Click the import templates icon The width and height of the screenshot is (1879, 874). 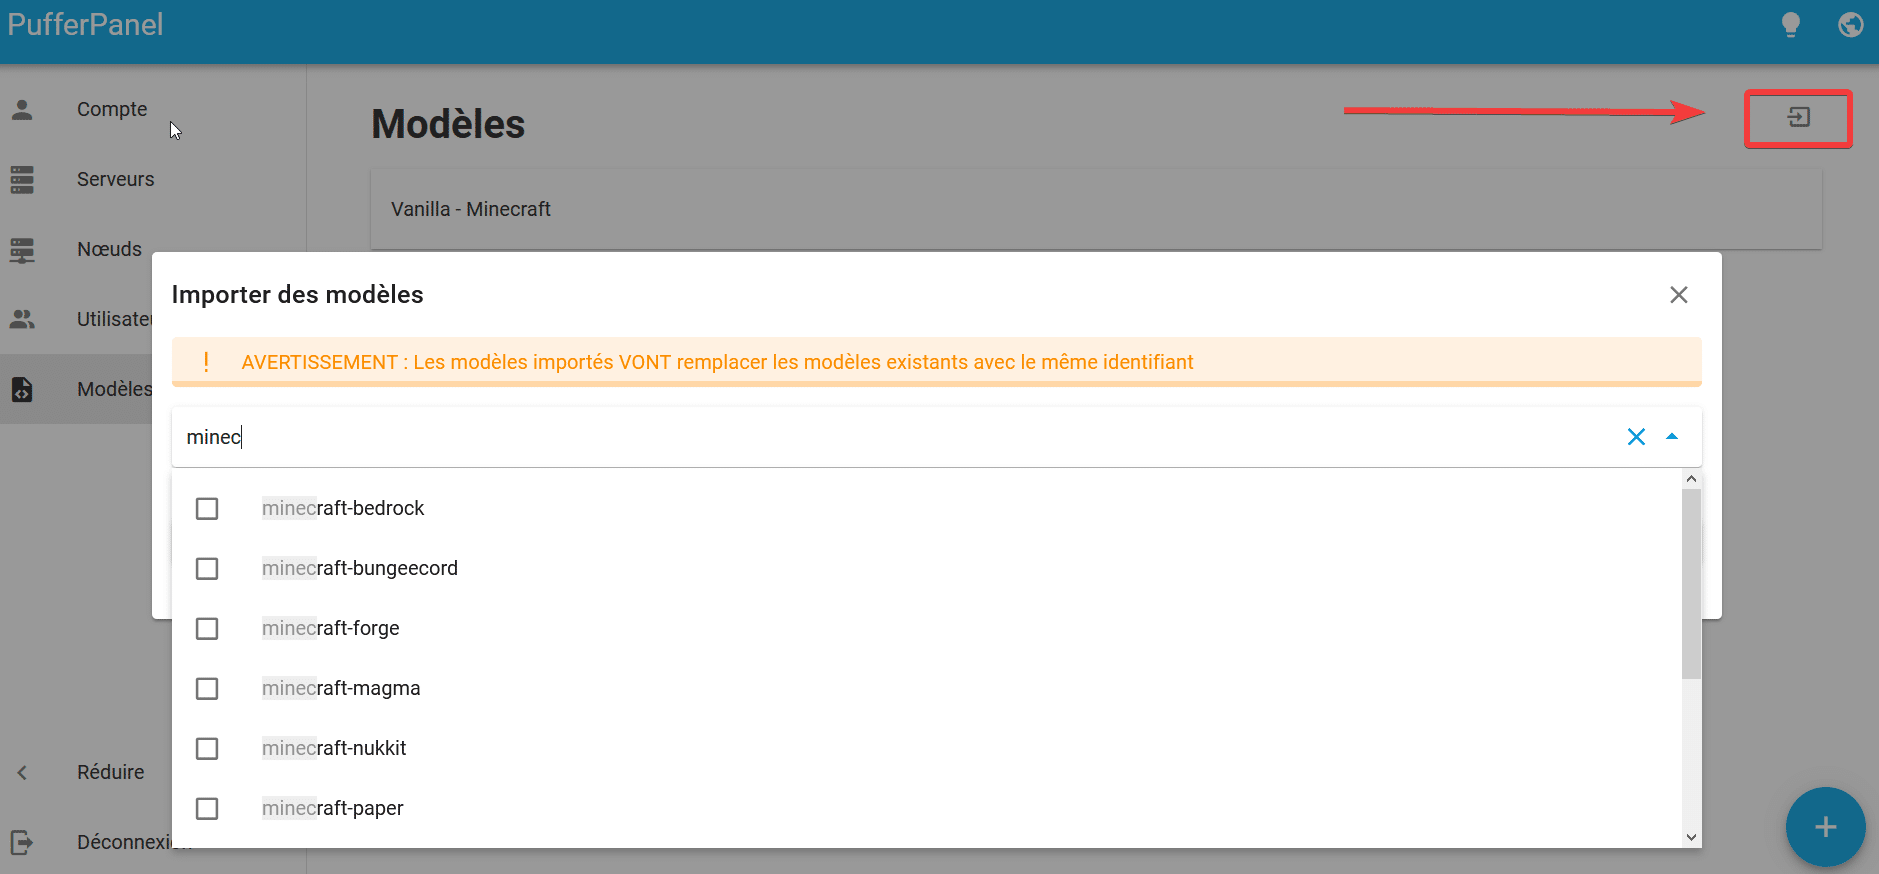click(1799, 118)
